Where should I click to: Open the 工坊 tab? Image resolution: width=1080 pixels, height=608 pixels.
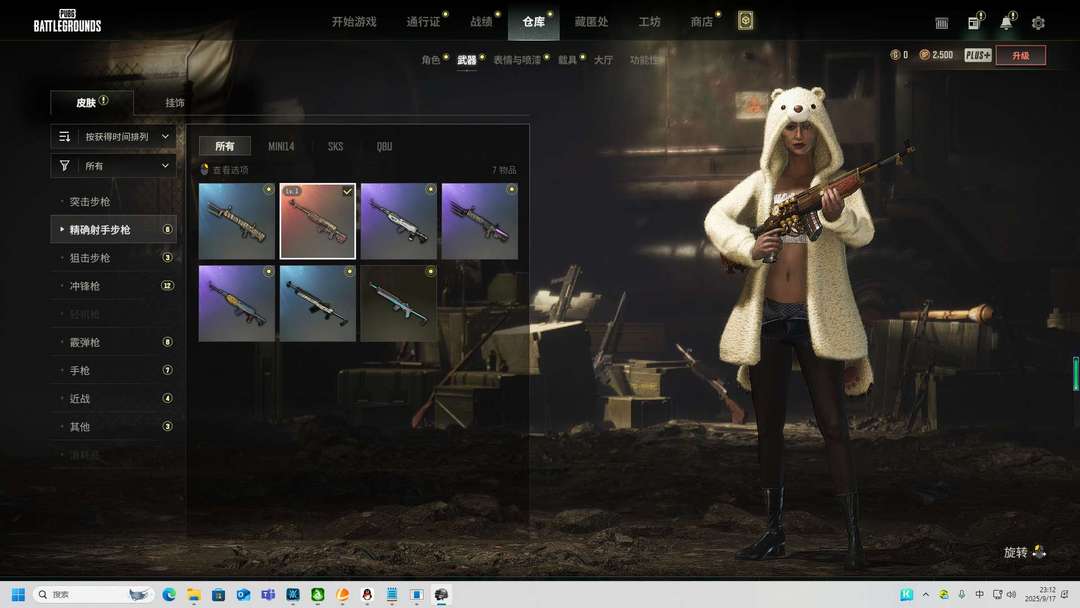(649, 22)
